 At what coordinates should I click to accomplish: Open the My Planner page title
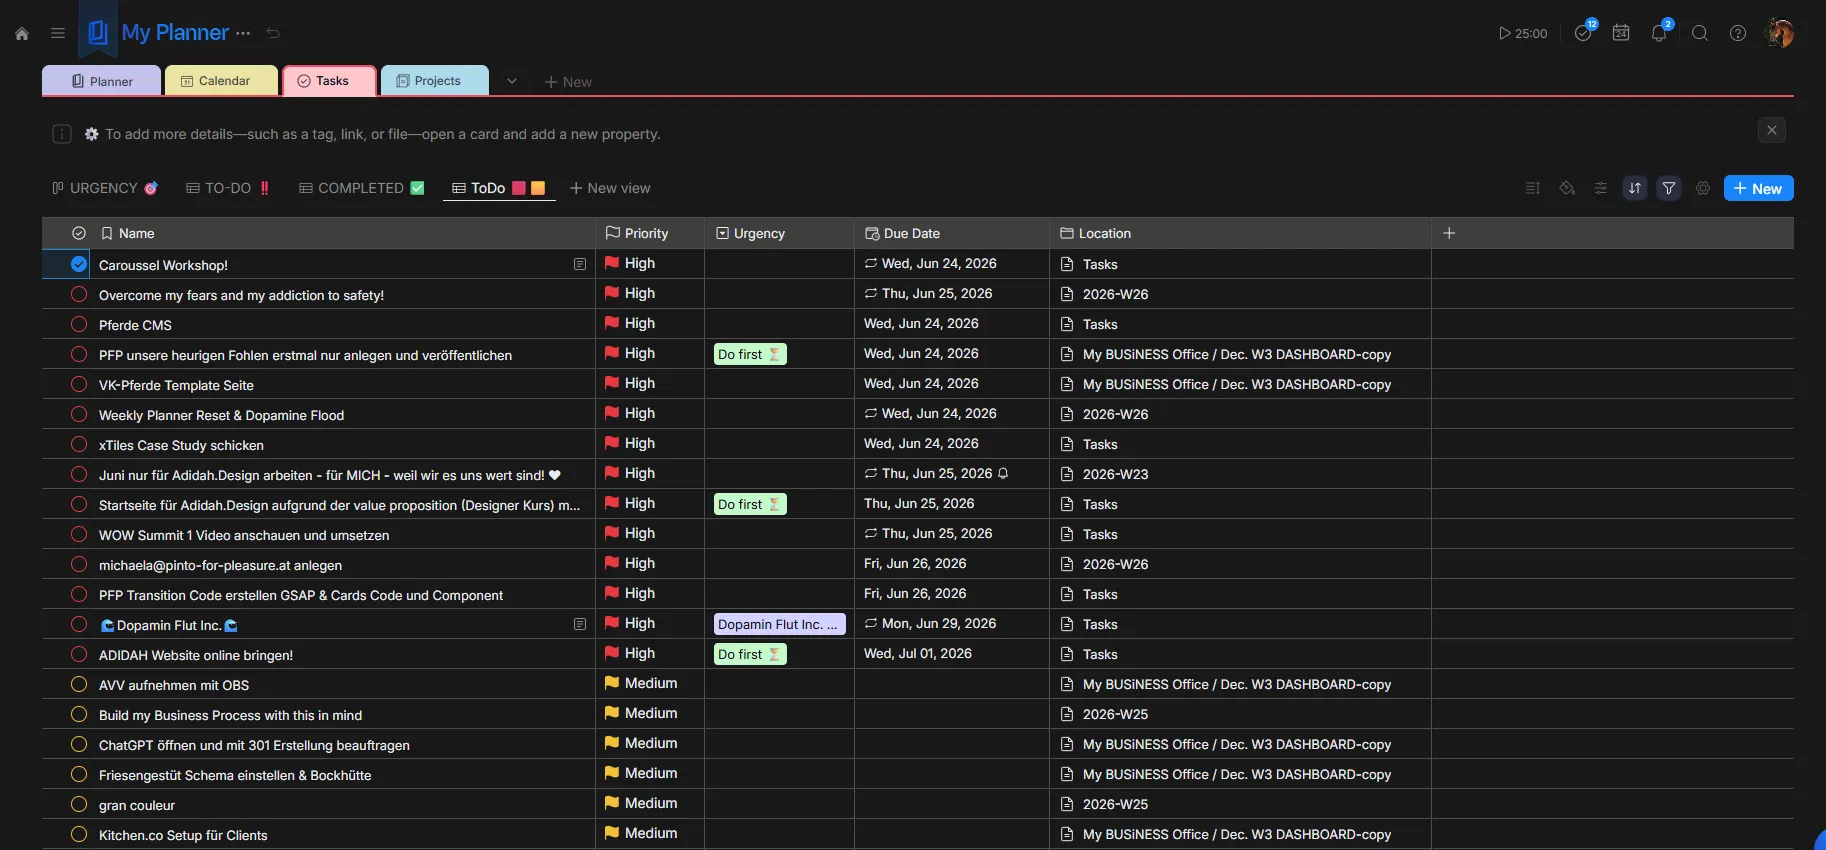pyautogui.click(x=175, y=33)
